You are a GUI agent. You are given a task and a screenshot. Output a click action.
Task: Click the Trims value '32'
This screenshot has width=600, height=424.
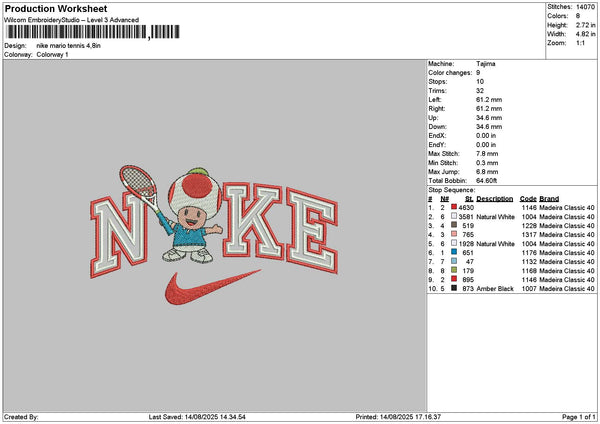pos(480,91)
